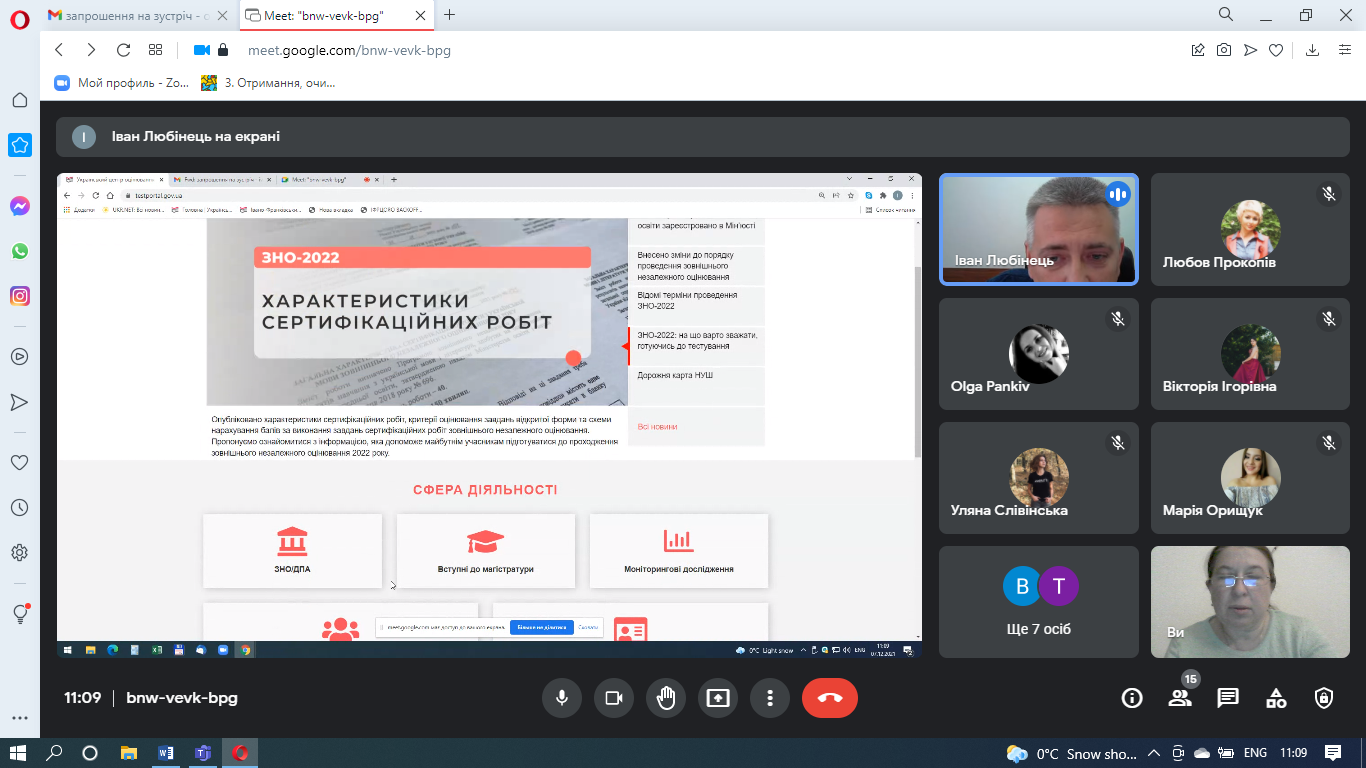
Task: Open the Activities panel icon
Action: [1276, 698]
